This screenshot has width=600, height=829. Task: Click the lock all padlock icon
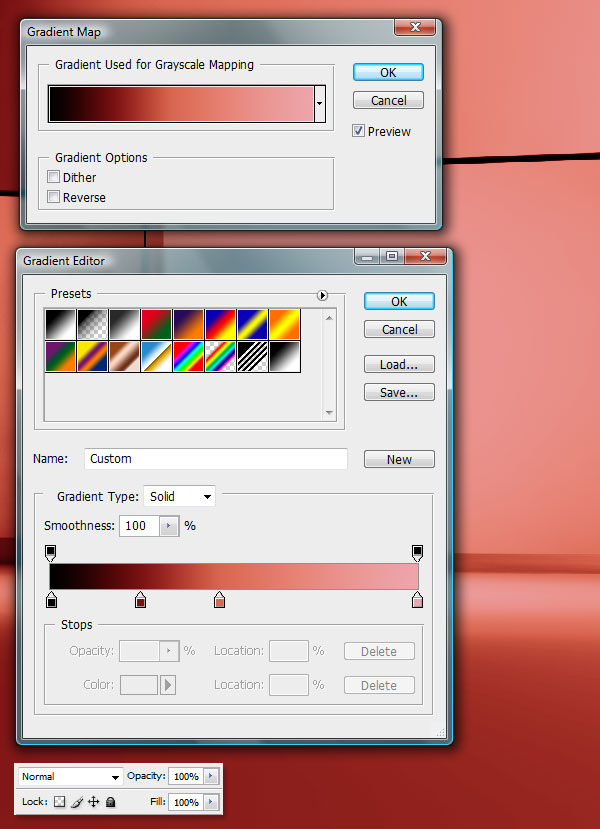pos(110,802)
